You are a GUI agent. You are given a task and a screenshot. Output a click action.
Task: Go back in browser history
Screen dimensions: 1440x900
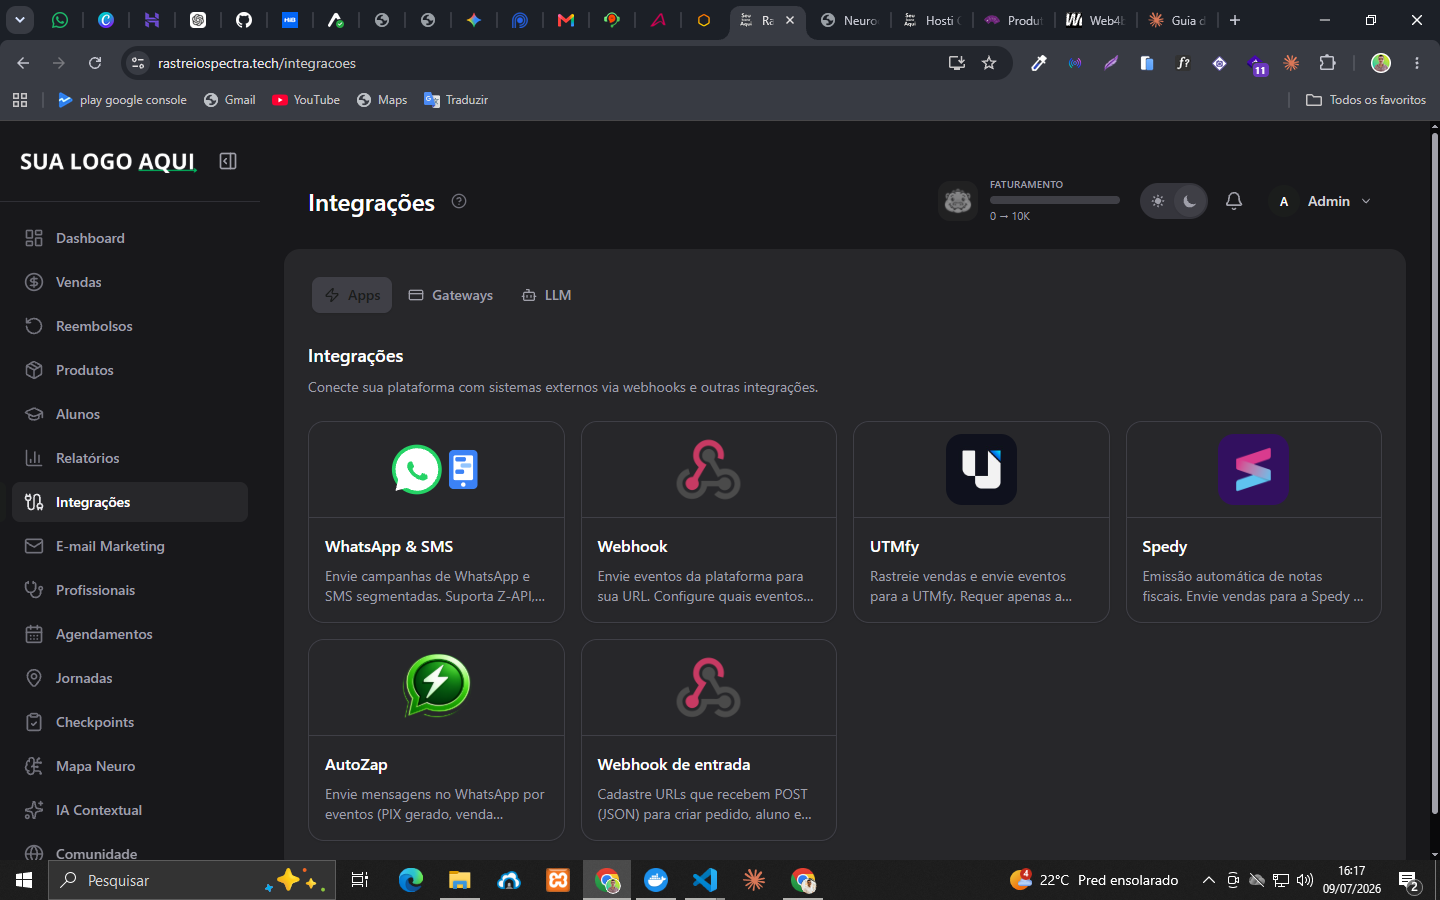tap(23, 63)
